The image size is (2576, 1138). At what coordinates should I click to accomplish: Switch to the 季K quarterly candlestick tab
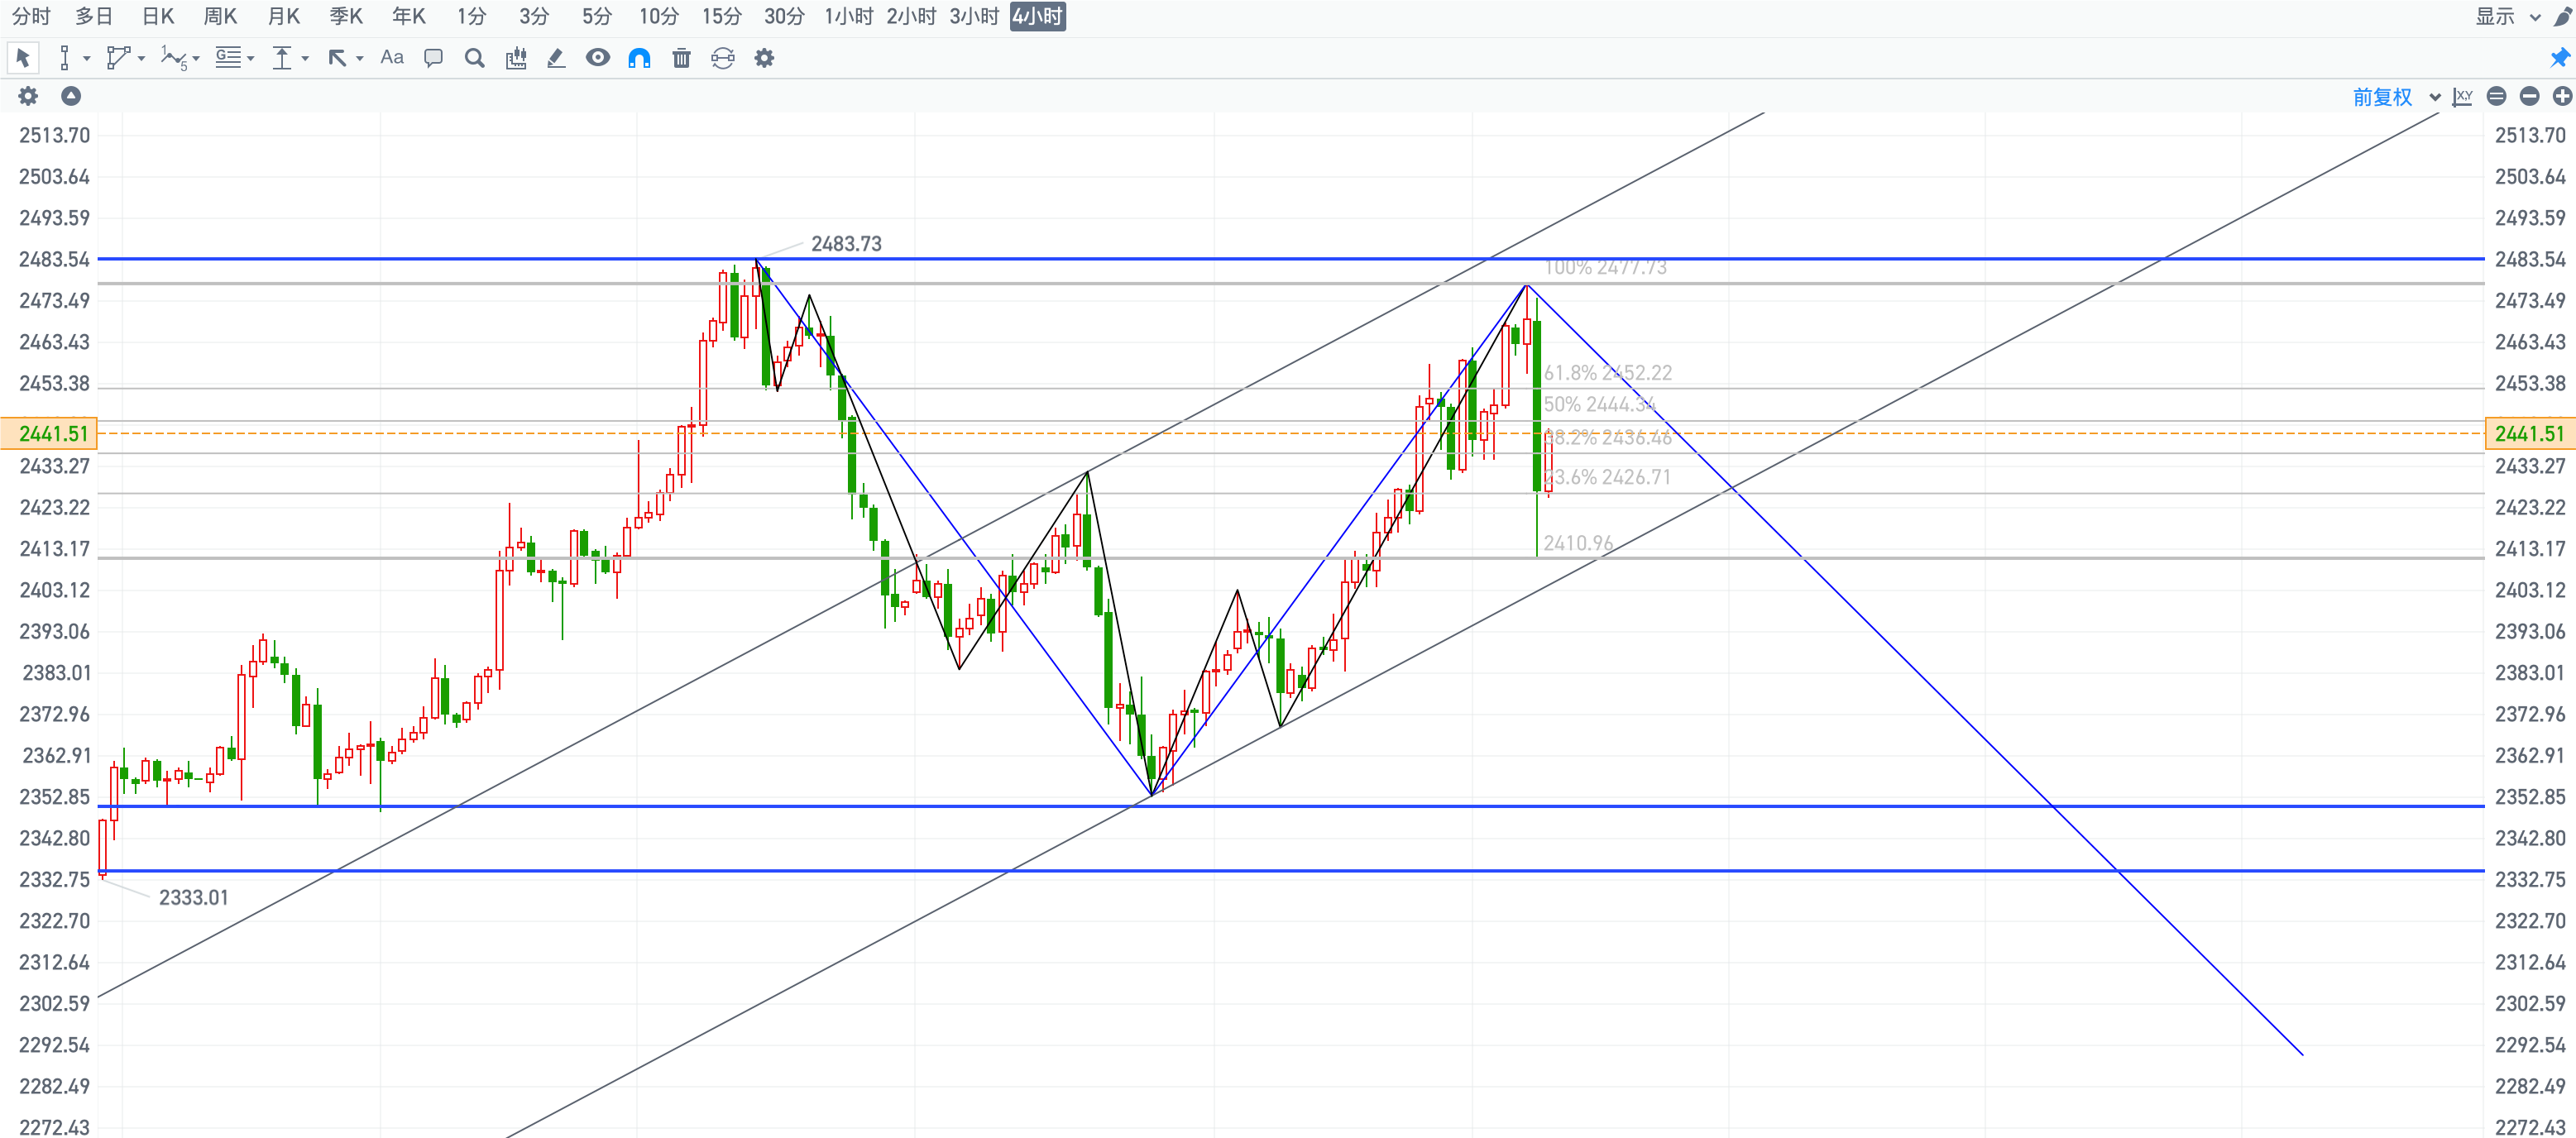click(346, 16)
